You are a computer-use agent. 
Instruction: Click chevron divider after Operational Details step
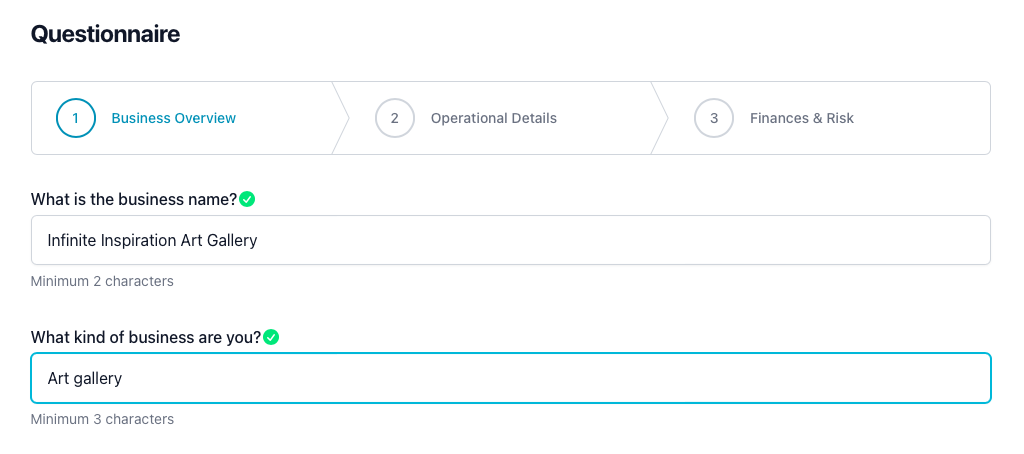tap(660, 118)
